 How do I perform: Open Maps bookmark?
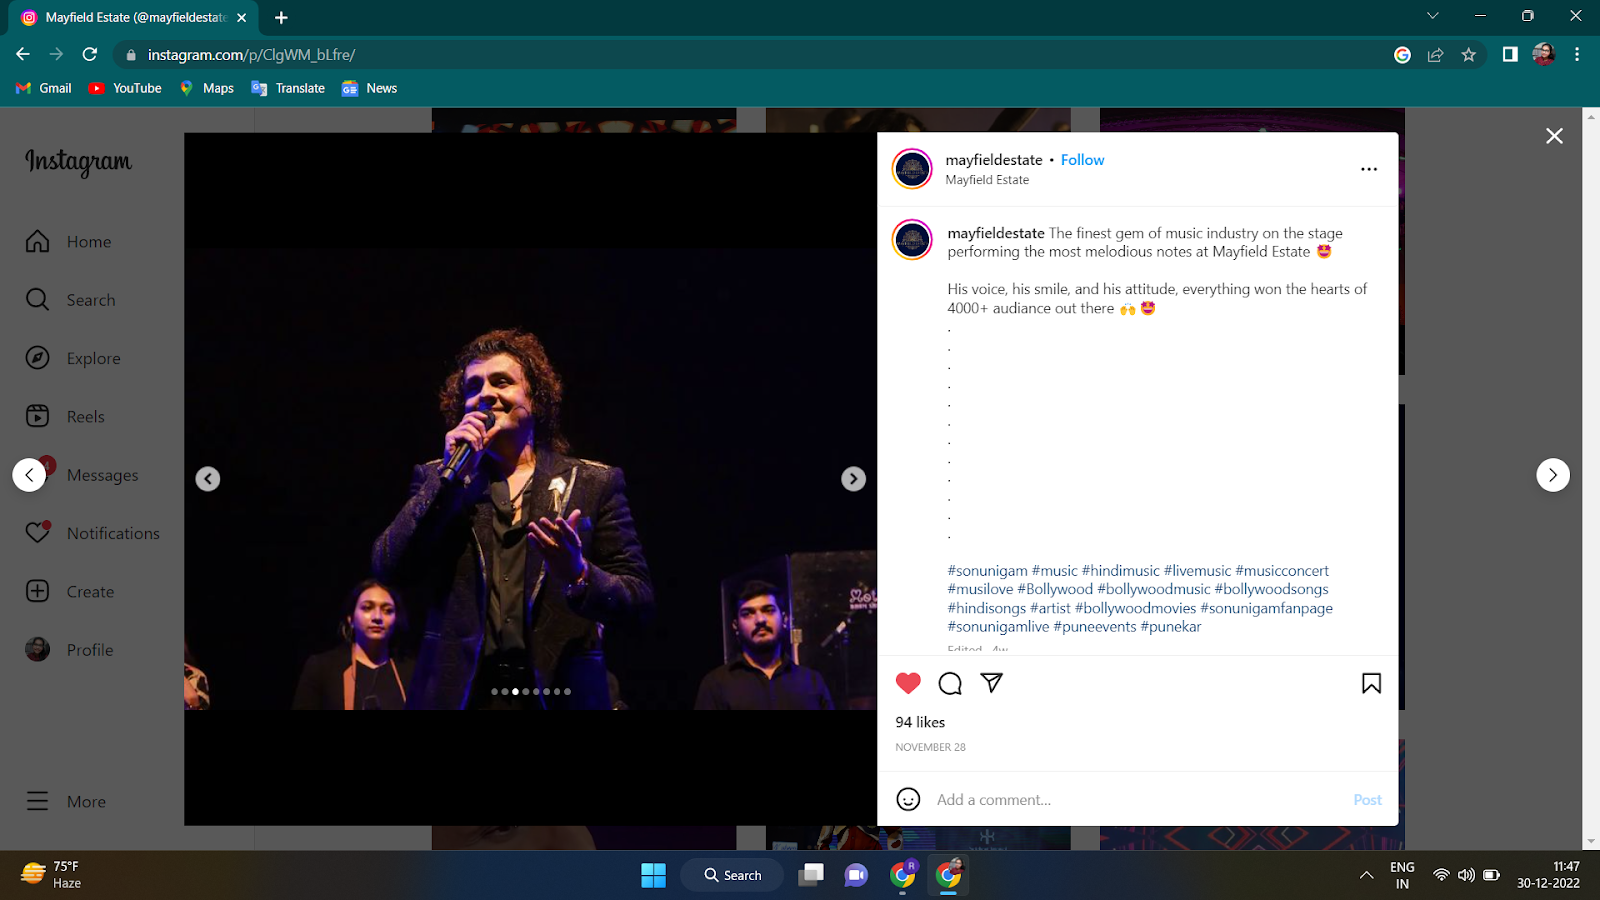point(207,88)
